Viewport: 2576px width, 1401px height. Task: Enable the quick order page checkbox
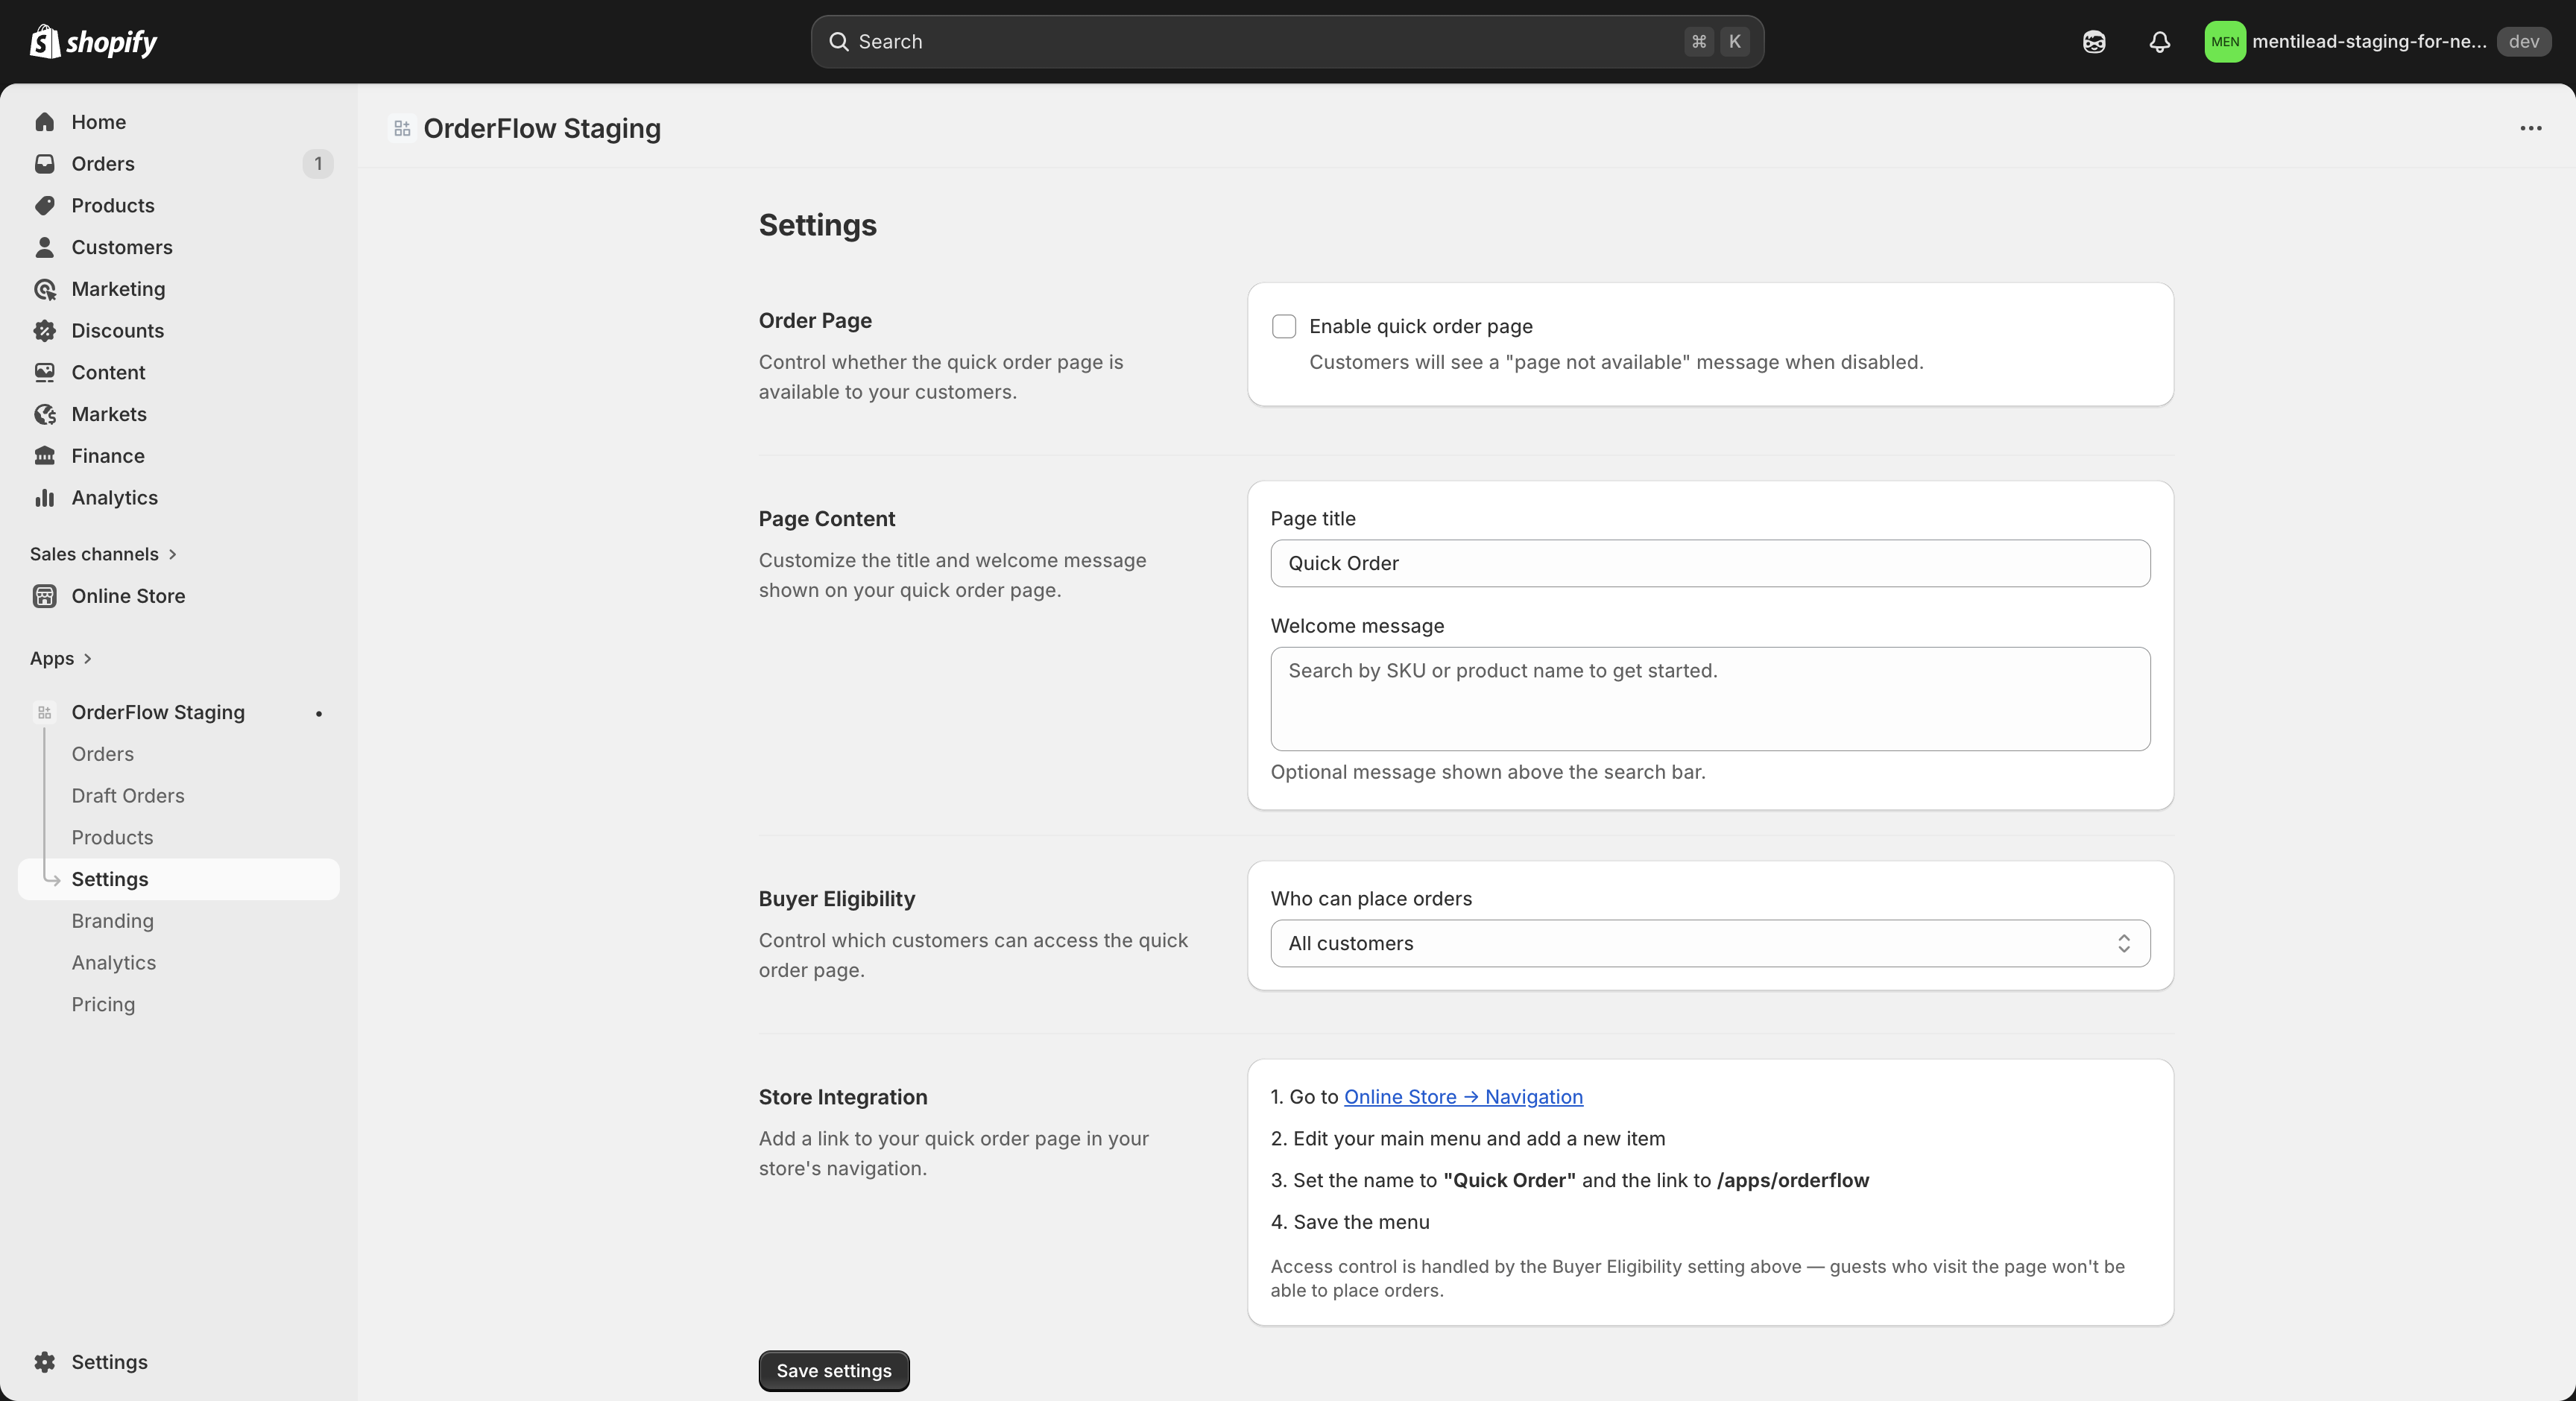pyautogui.click(x=1284, y=326)
